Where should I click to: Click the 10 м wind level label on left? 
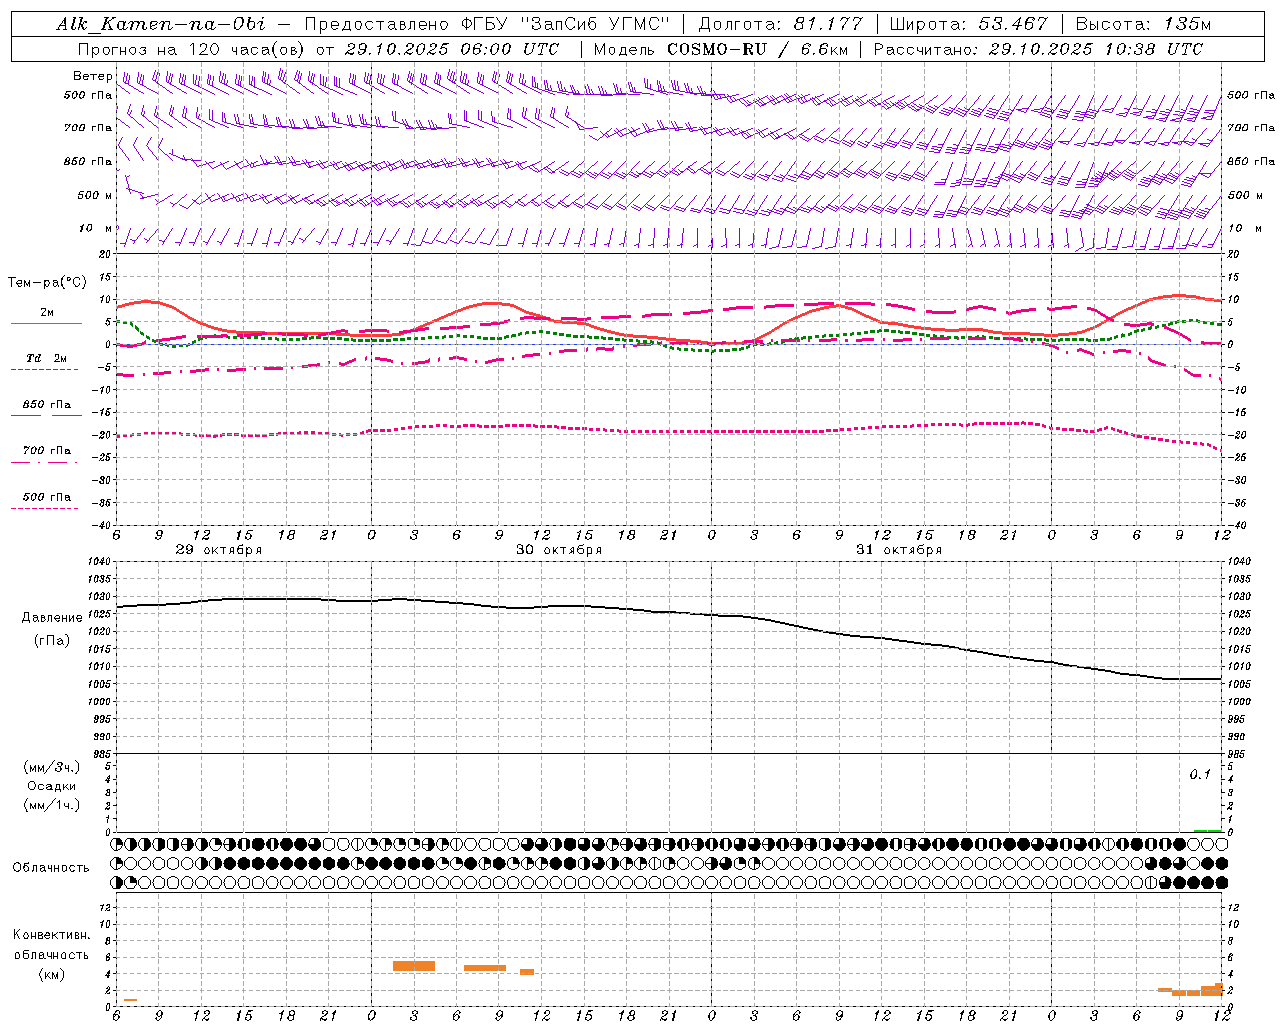point(96,229)
